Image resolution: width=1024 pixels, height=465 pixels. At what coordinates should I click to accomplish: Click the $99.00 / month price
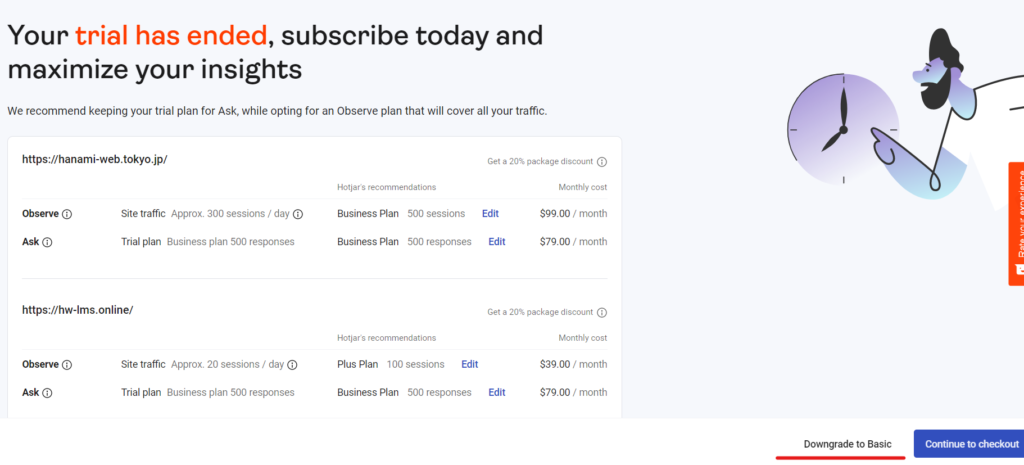(573, 214)
